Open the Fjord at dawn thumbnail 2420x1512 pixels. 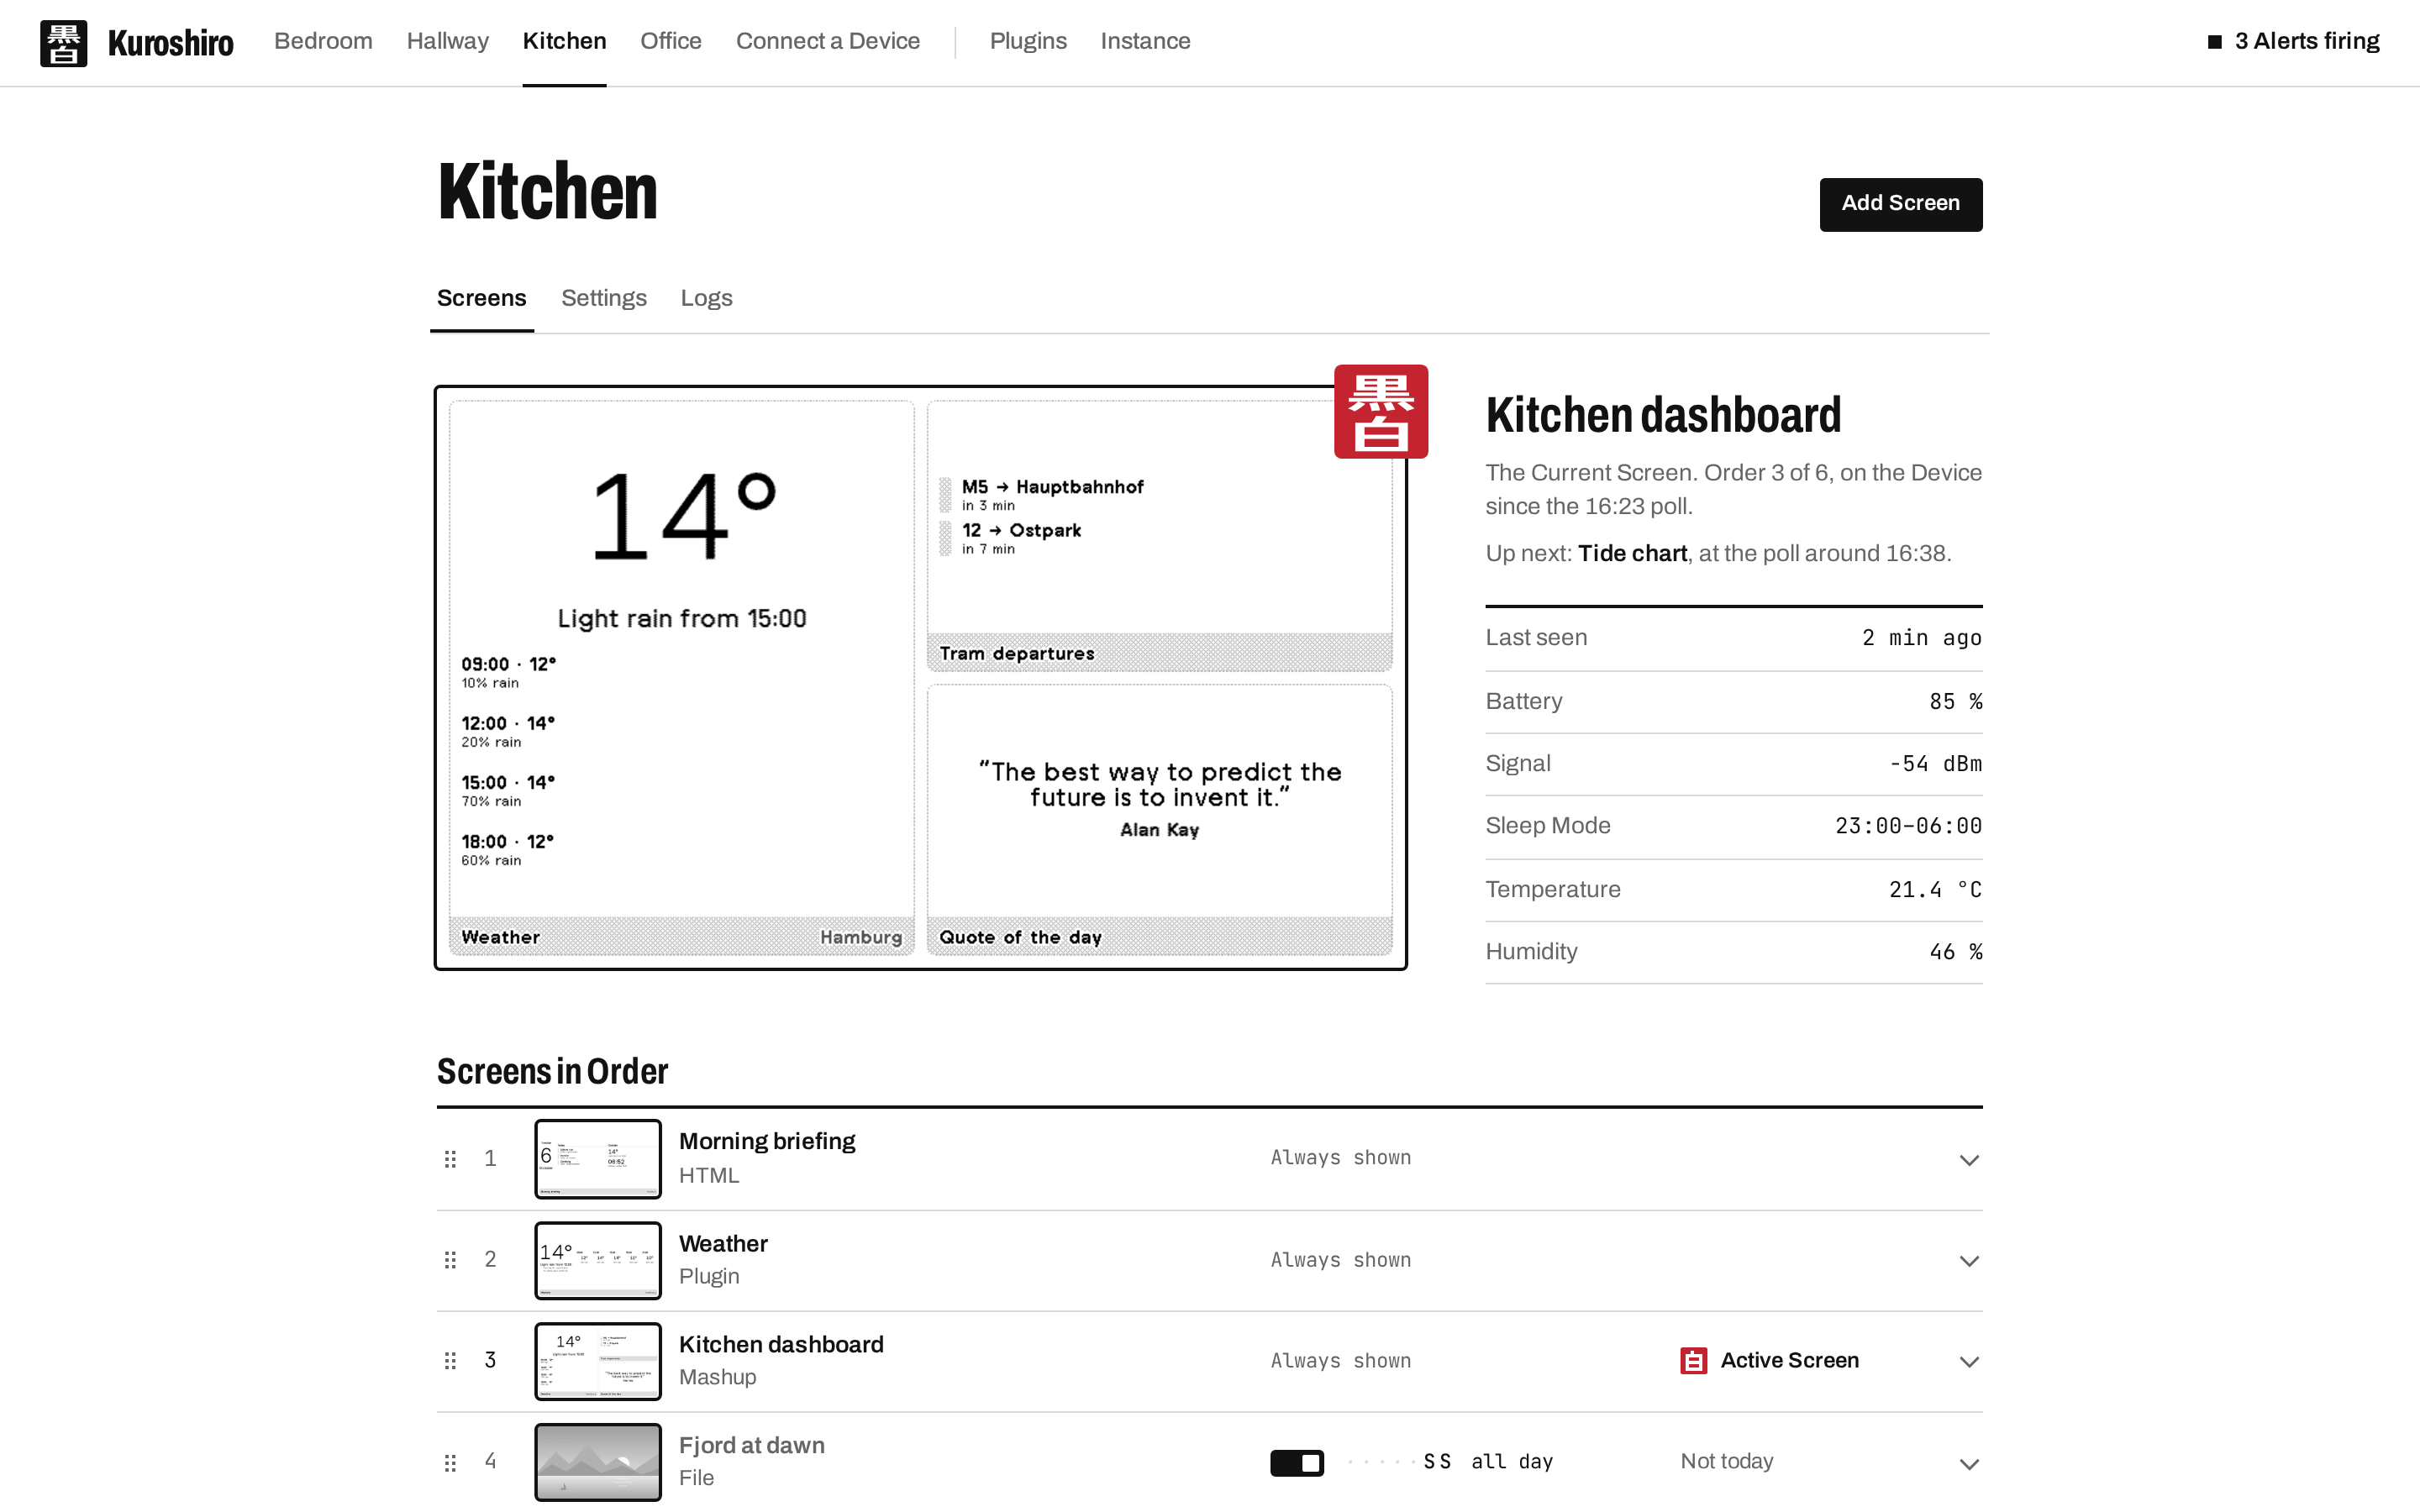pos(598,1462)
